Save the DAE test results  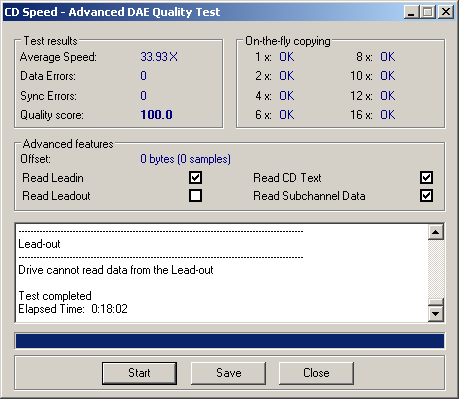[228, 373]
